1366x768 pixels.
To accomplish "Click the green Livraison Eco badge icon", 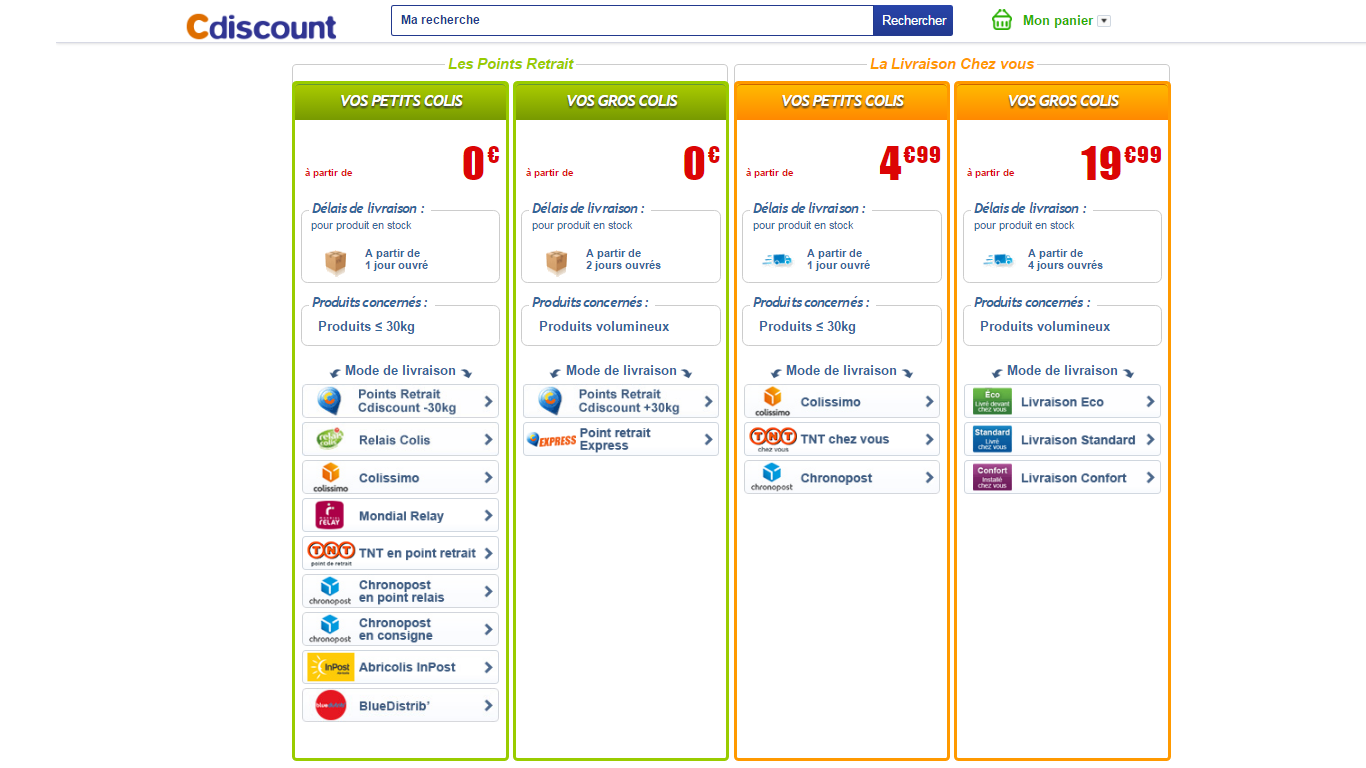I will [x=992, y=401].
